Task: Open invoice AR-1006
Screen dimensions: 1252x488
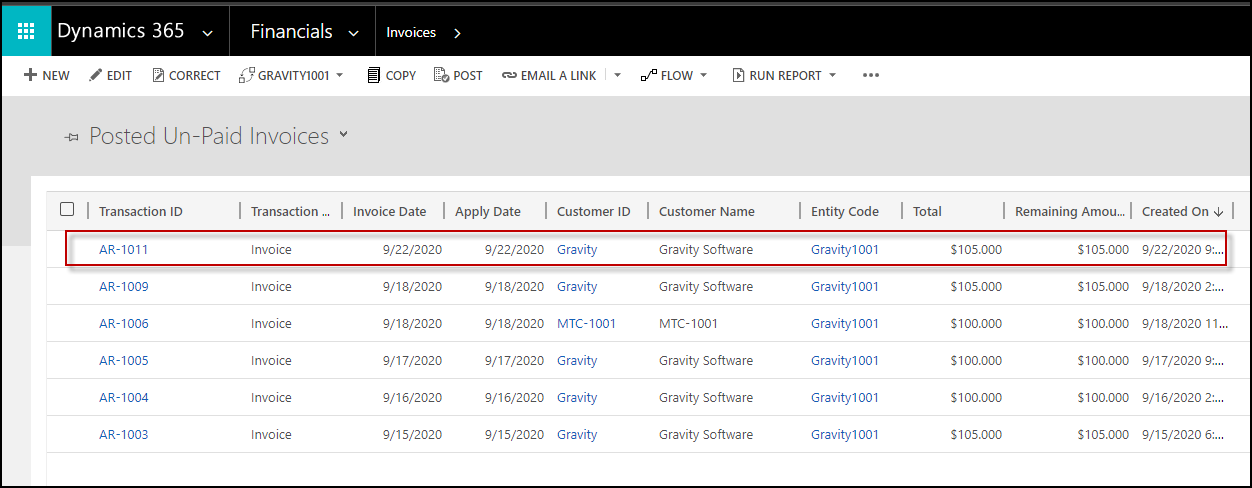Action: 123,323
